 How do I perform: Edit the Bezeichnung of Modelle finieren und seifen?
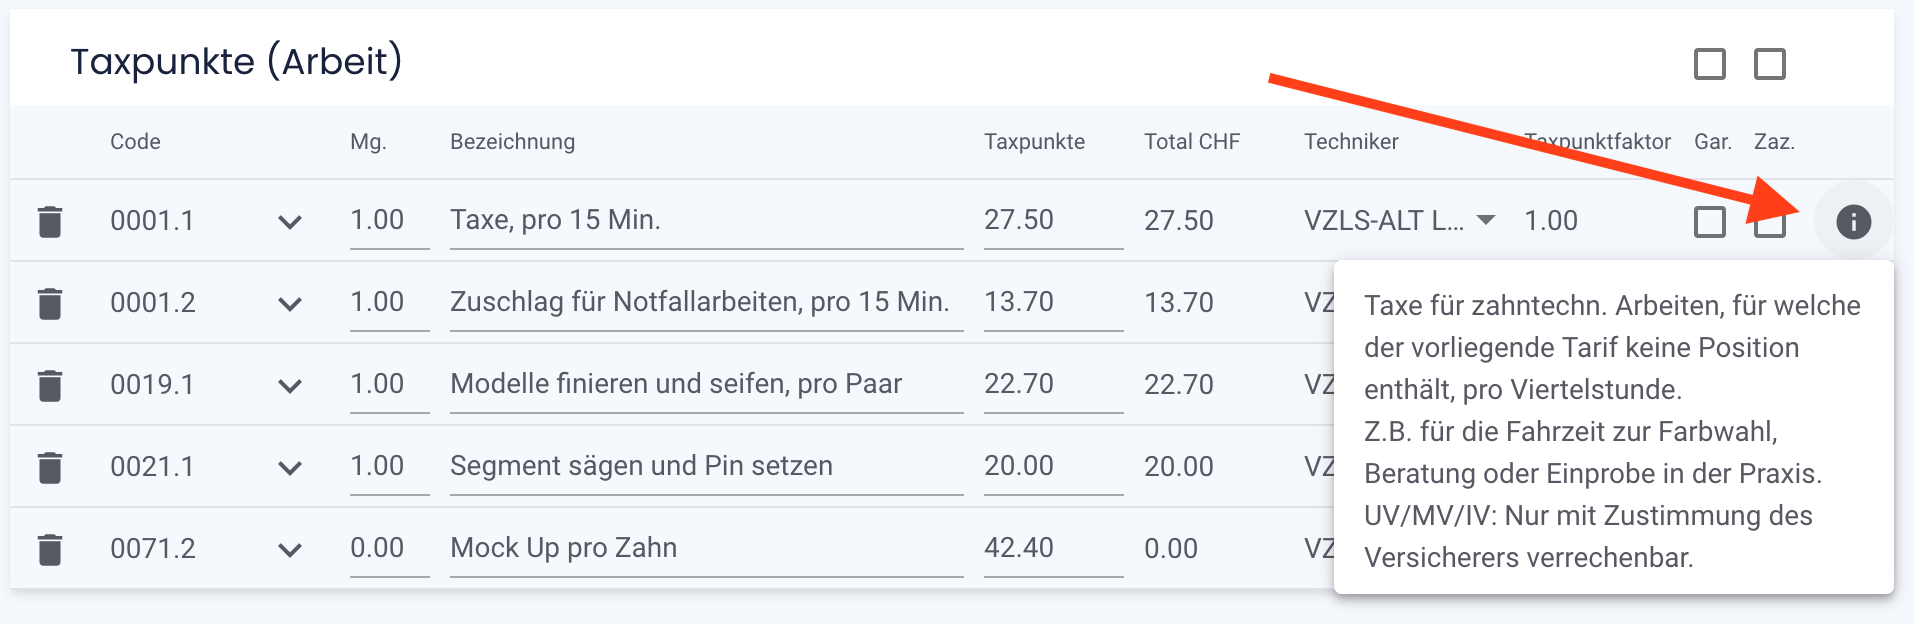point(676,383)
